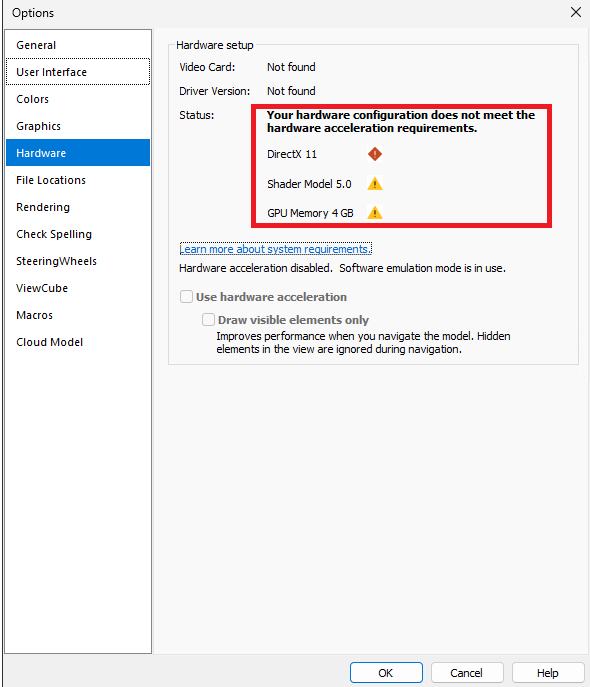This screenshot has height=687, width=590.
Task: Click the bold hardware configuration status message
Action: [401, 121]
